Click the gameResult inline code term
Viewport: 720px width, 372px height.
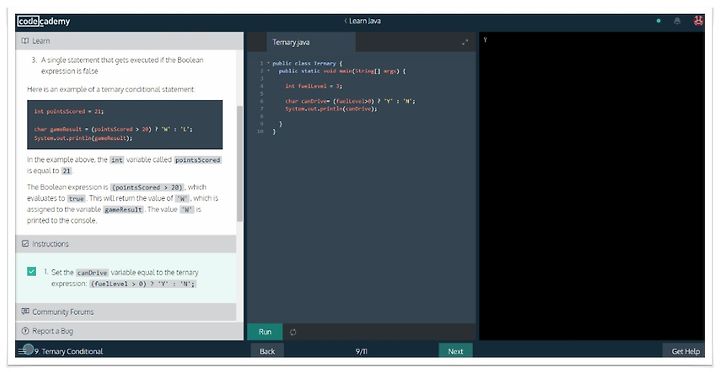point(122,210)
